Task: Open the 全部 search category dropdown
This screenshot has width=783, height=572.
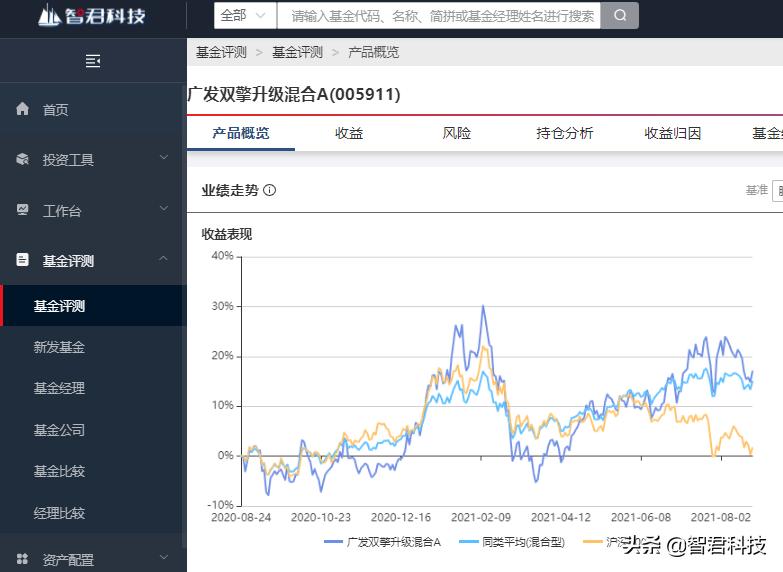Action: (x=245, y=15)
